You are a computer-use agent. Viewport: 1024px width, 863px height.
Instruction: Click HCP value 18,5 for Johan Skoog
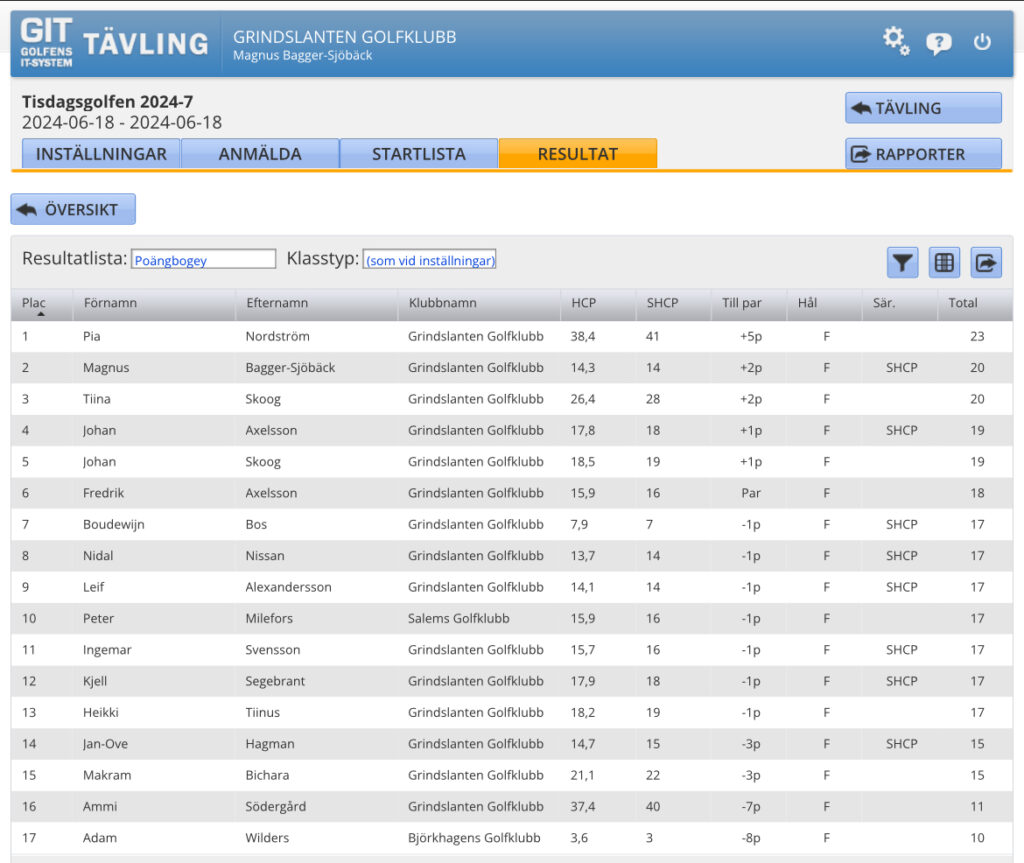click(x=583, y=462)
